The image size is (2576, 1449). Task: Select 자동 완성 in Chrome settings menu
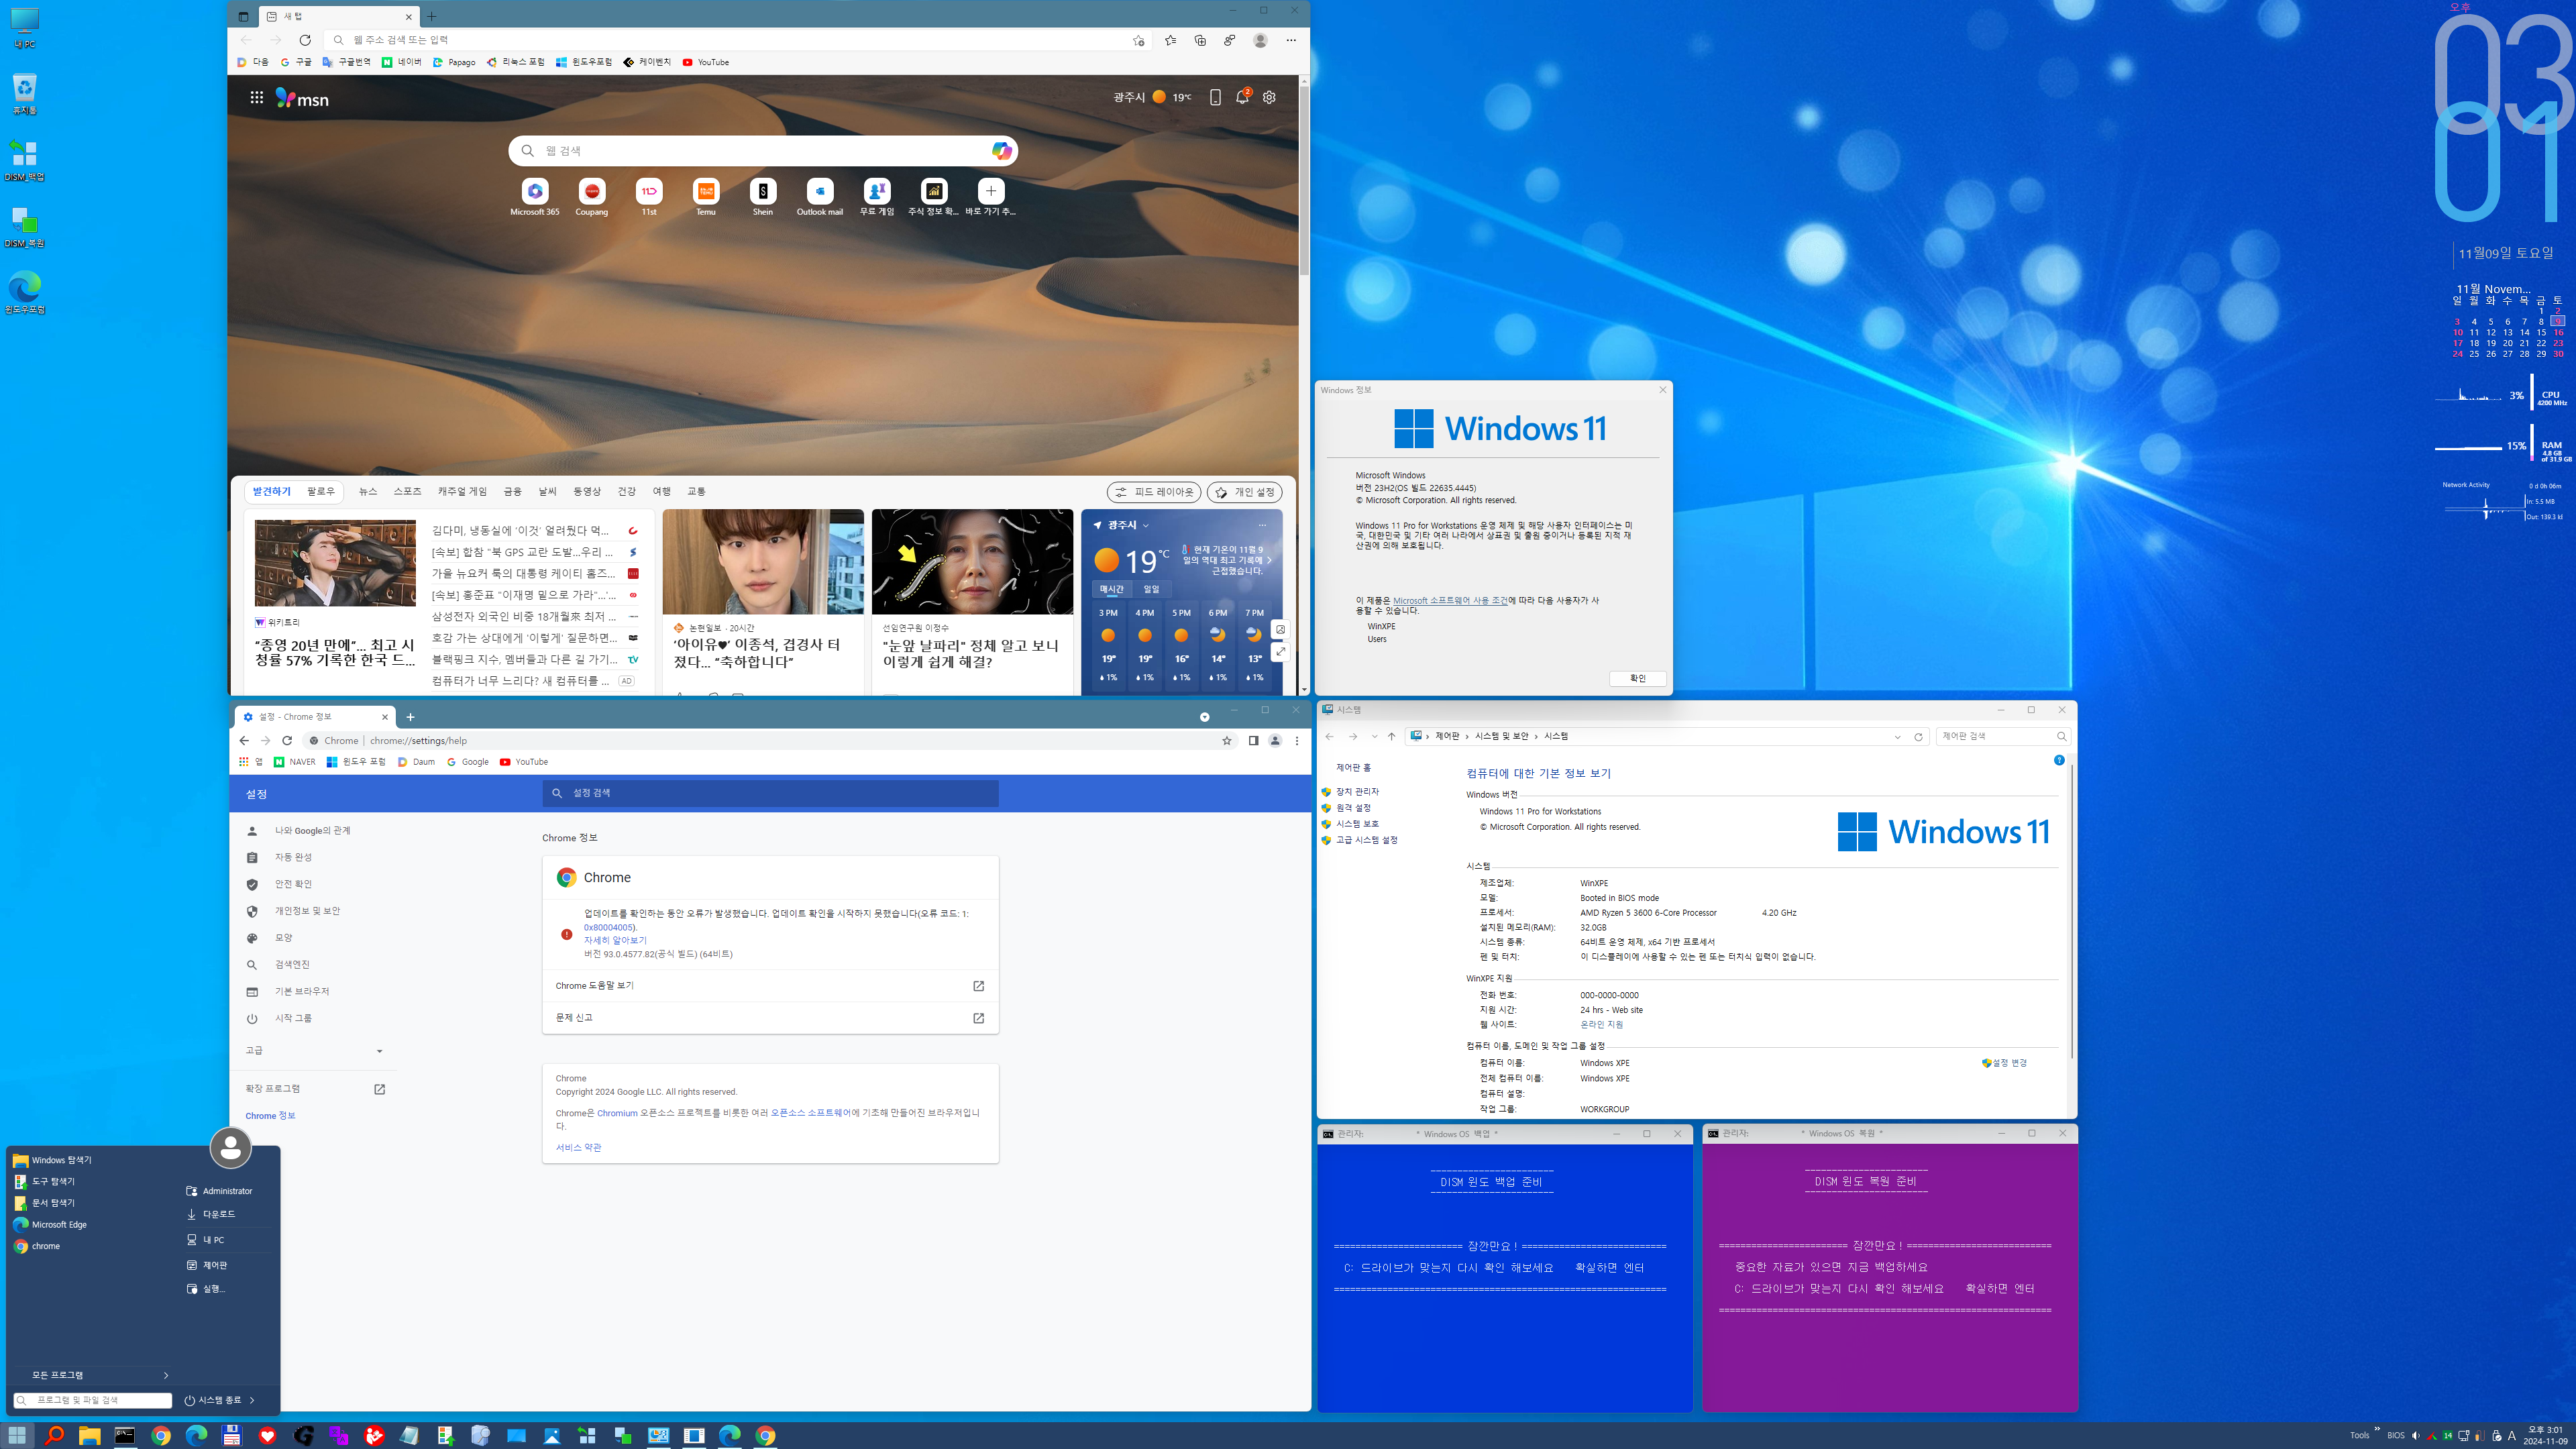[293, 858]
